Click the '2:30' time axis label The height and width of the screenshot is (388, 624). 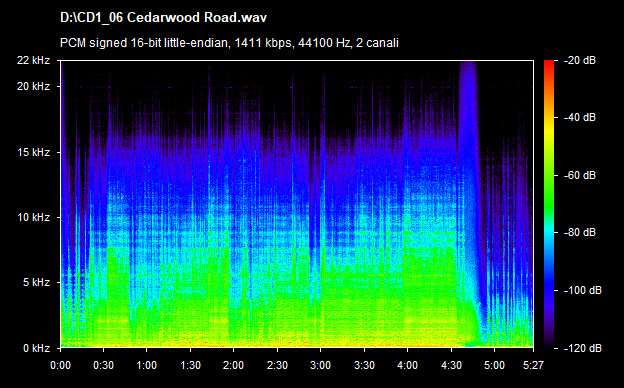[x=277, y=365]
